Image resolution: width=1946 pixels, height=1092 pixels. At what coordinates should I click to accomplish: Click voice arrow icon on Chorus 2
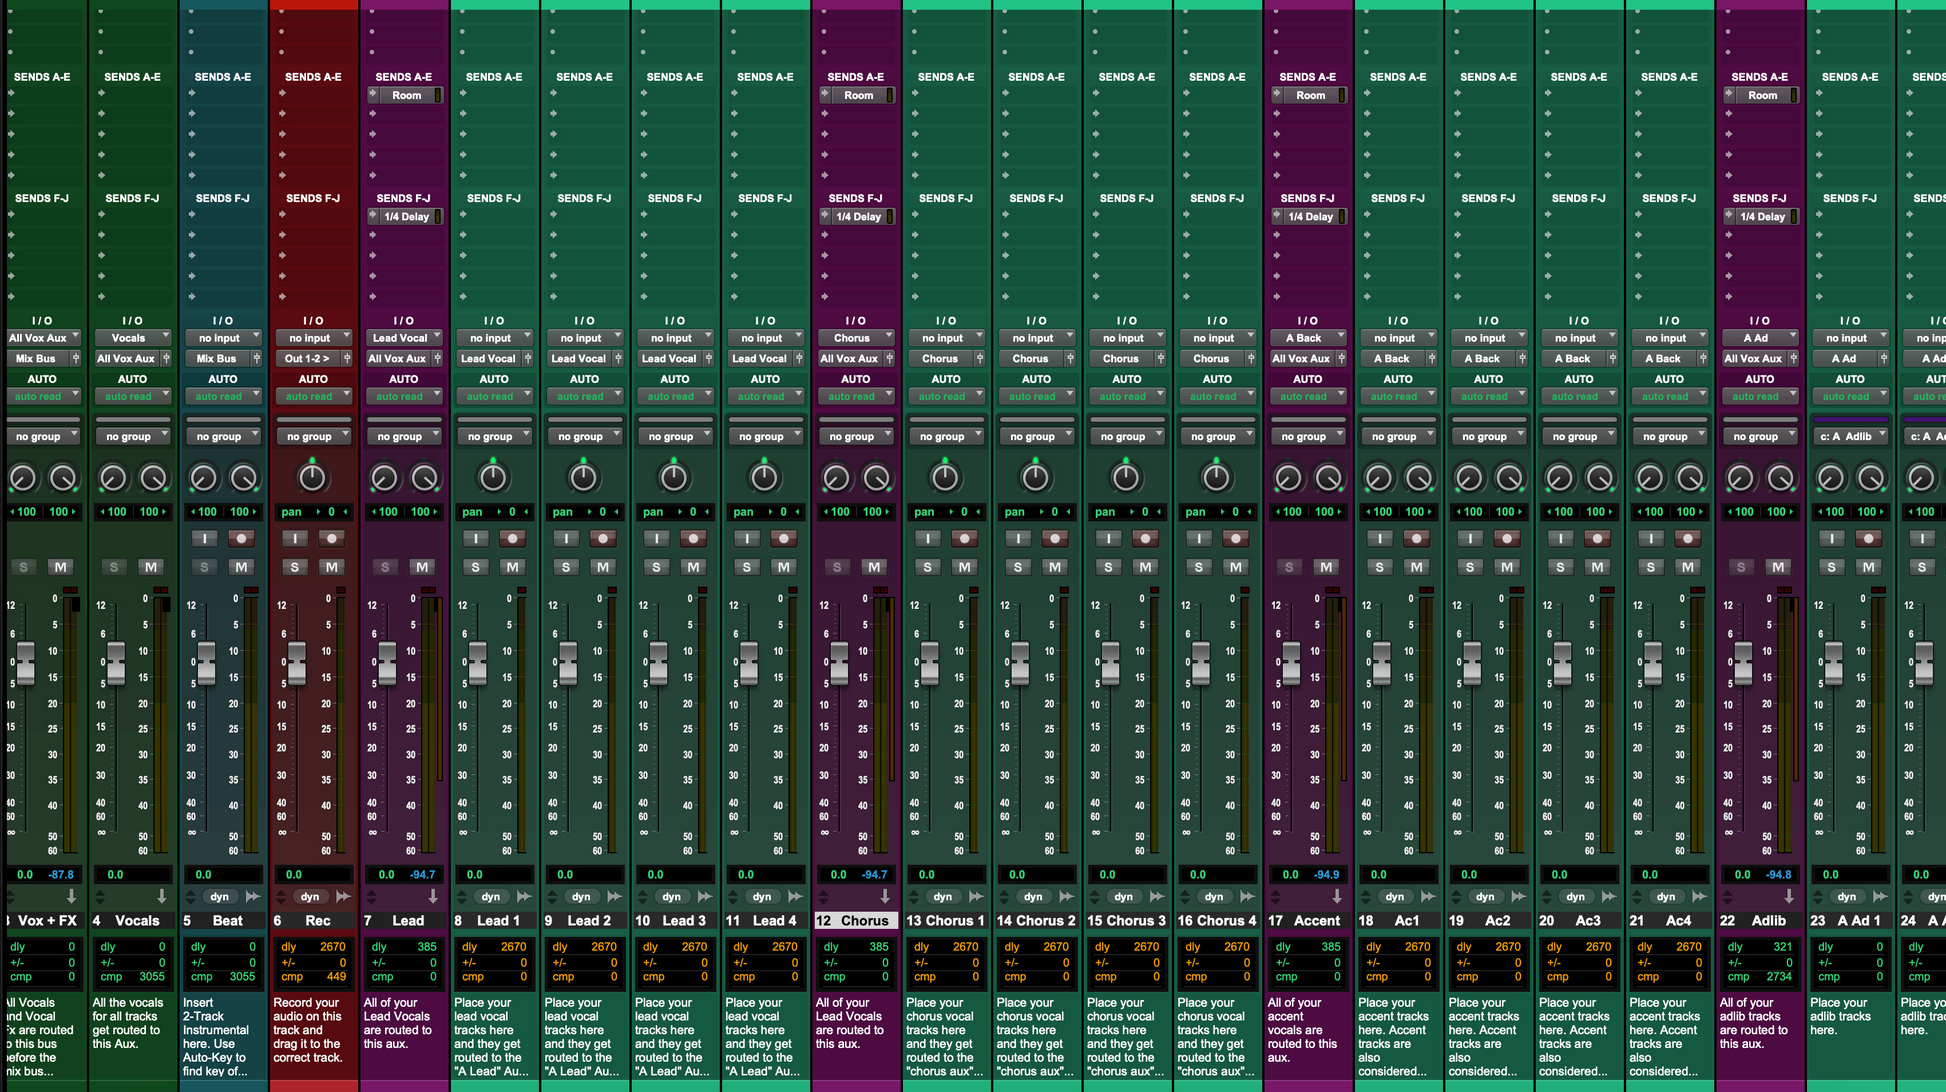[x=1066, y=897]
